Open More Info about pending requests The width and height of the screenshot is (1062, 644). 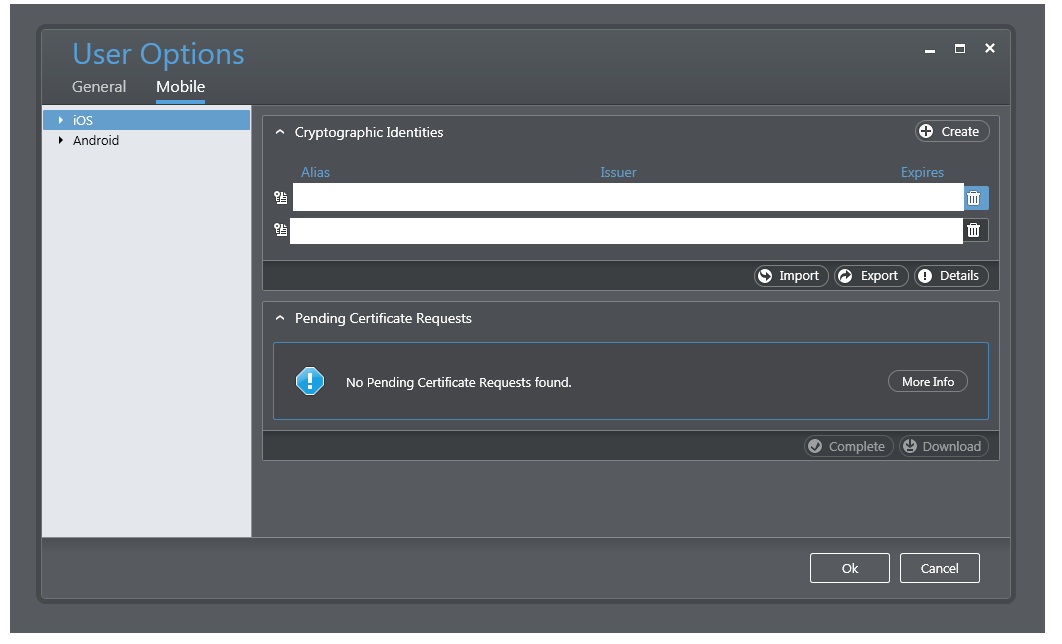click(927, 382)
